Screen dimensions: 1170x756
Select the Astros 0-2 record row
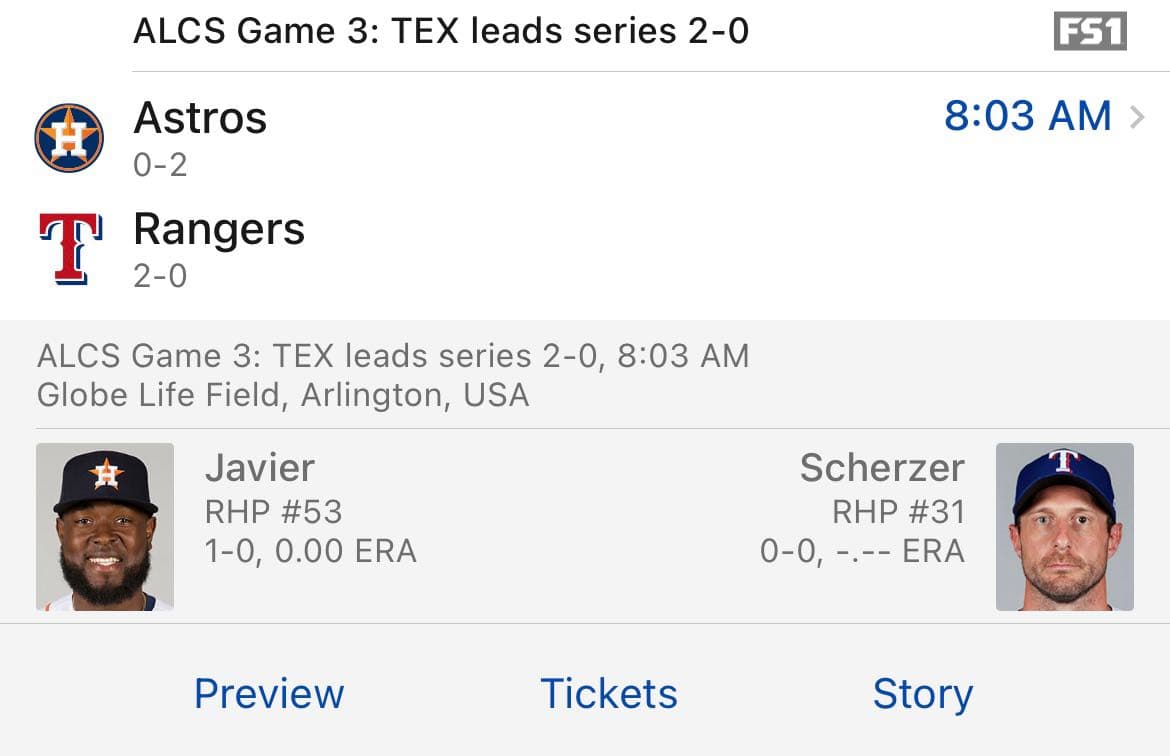[x=160, y=163]
